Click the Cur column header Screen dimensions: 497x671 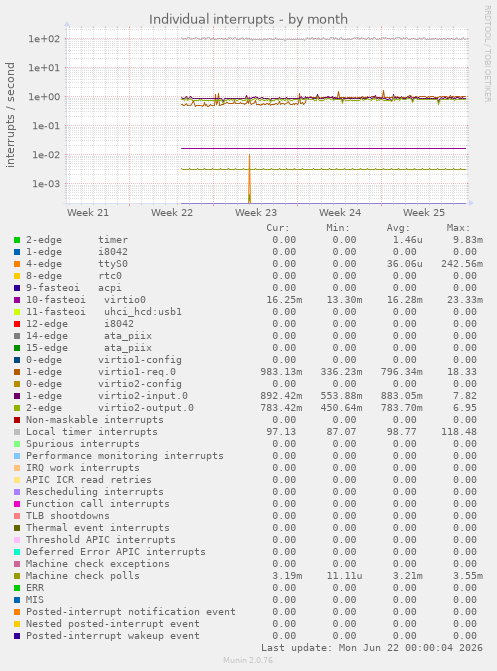click(278, 228)
